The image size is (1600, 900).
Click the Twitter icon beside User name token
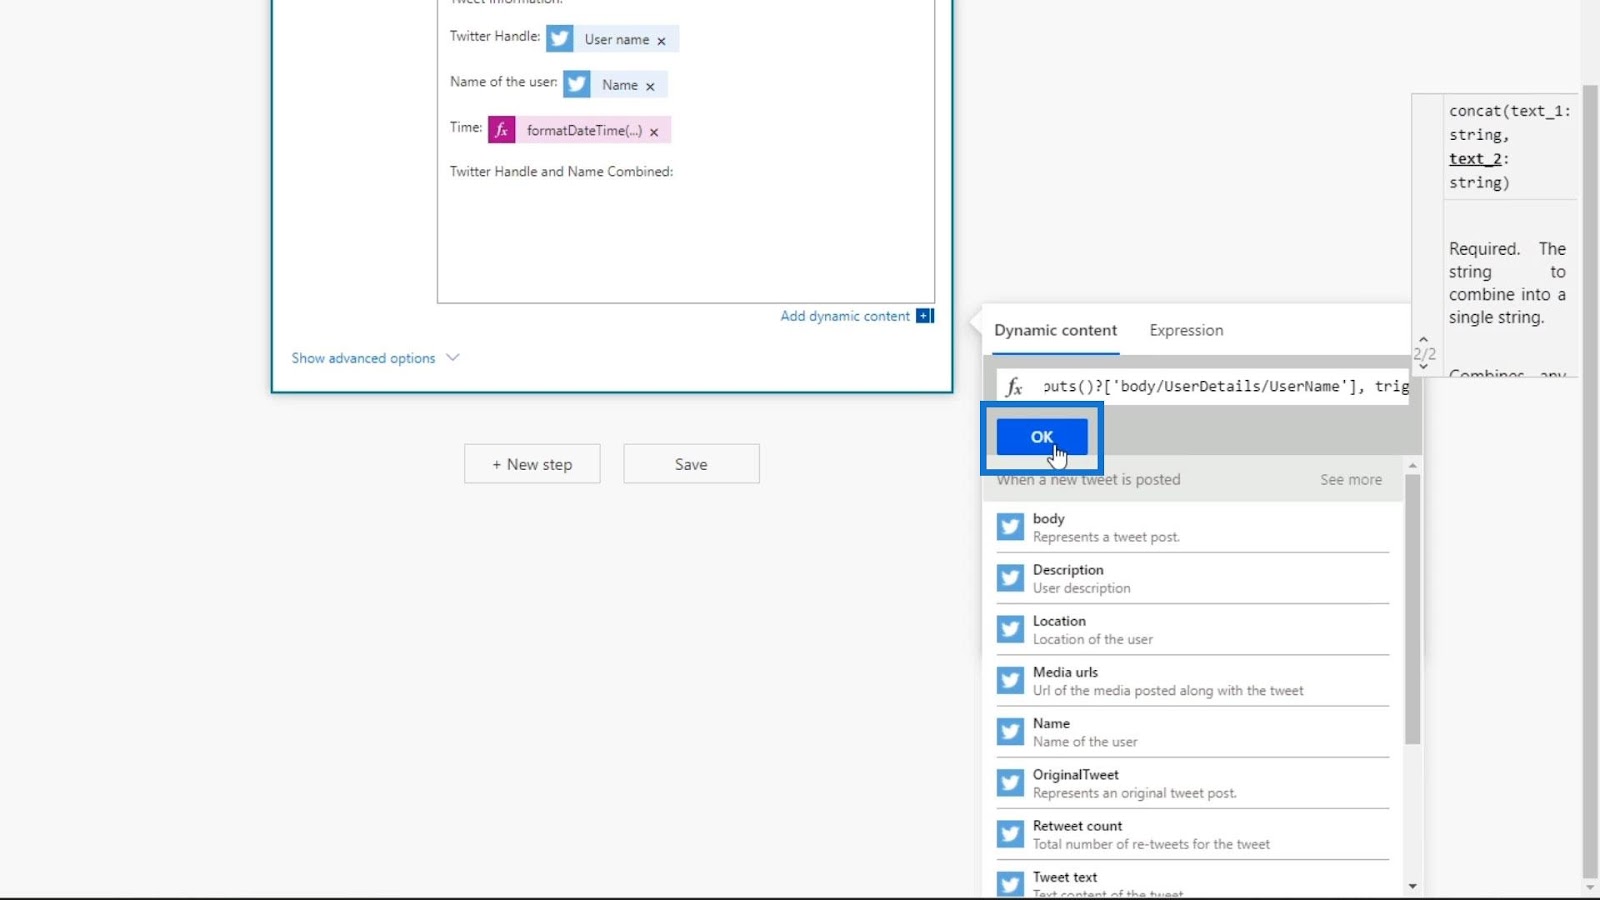(x=560, y=39)
